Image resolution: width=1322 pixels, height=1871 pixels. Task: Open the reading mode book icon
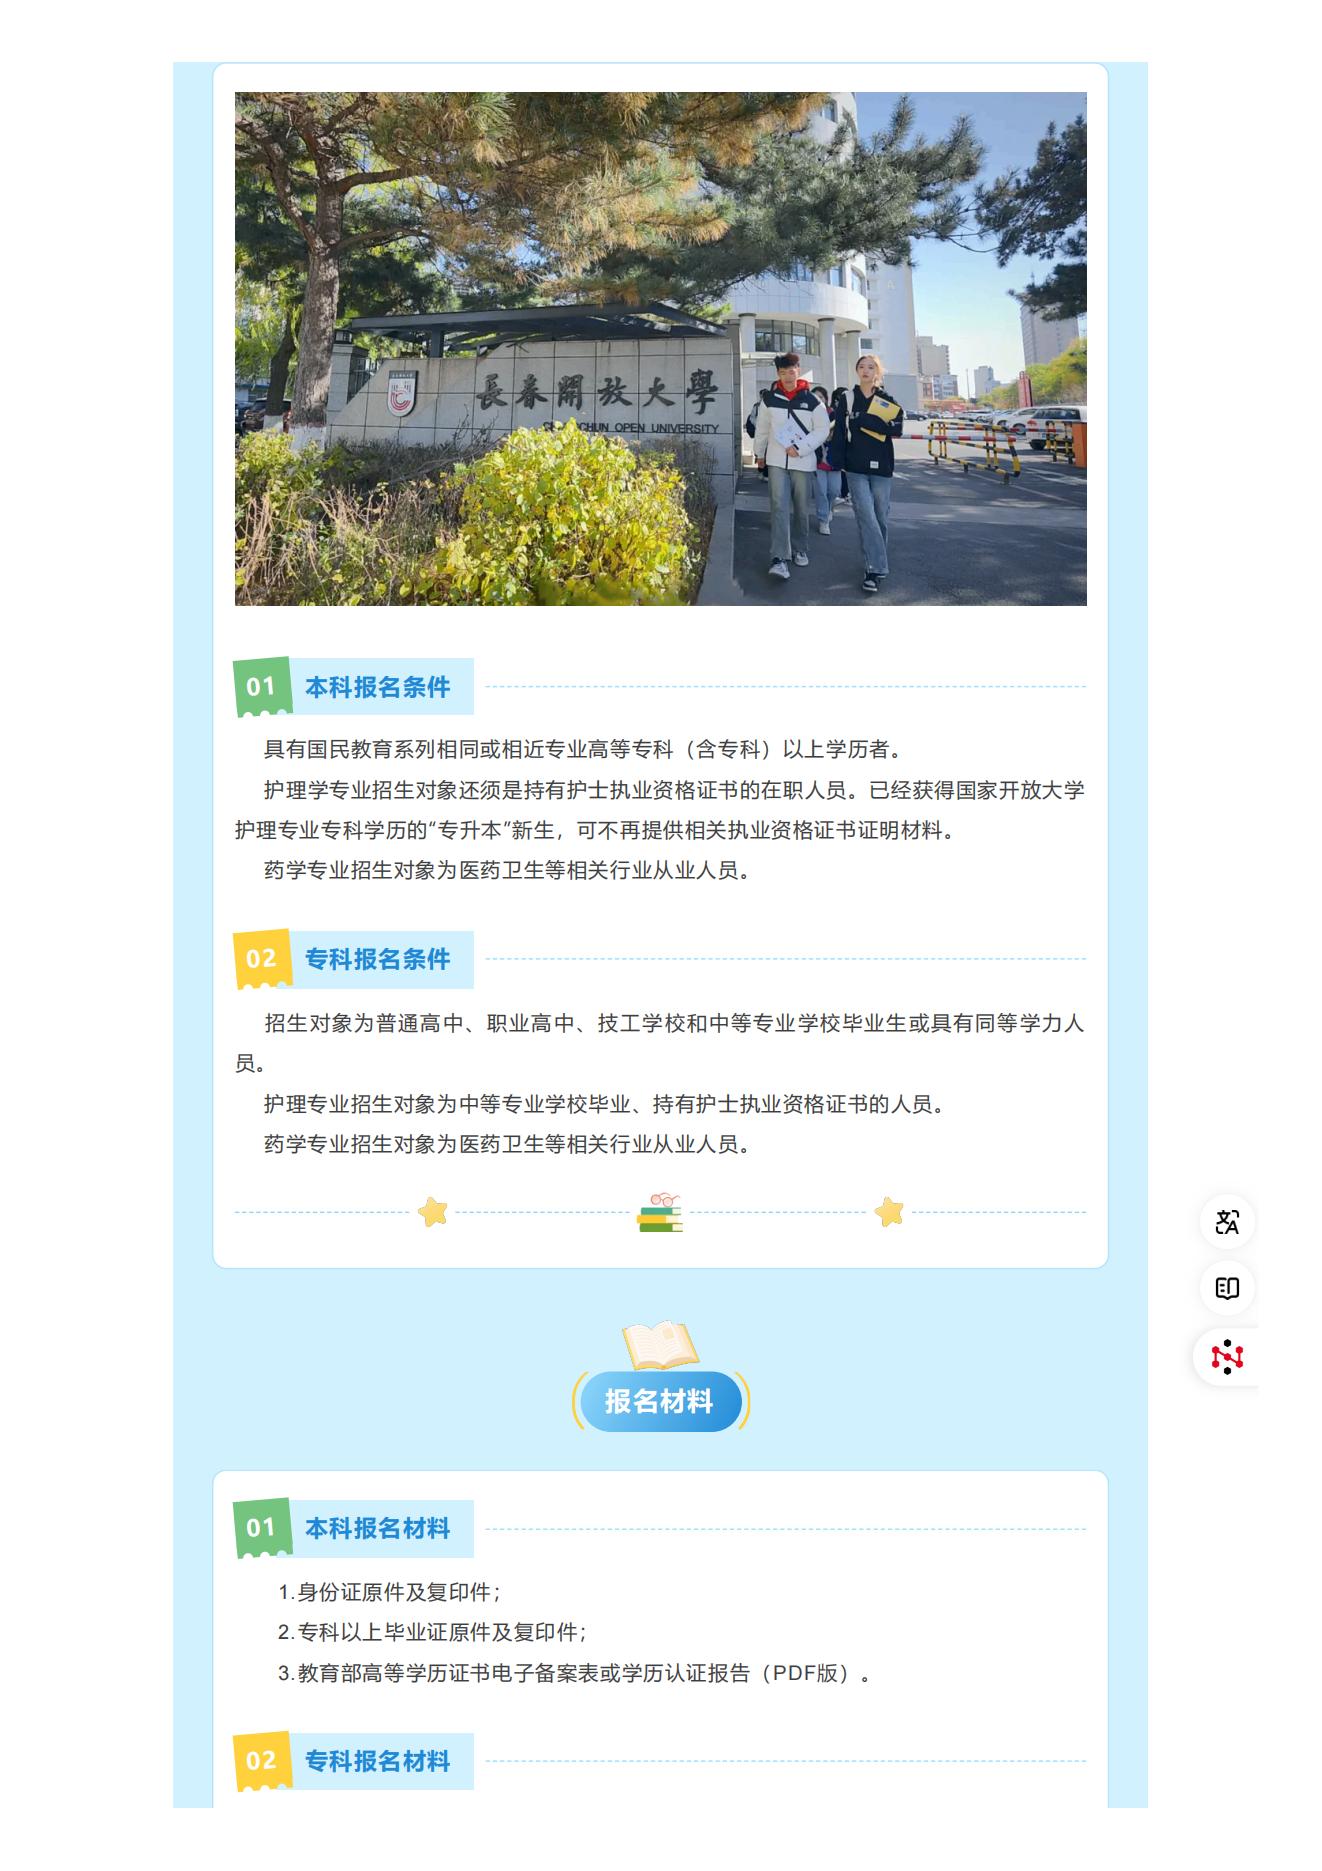(1227, 1288)
